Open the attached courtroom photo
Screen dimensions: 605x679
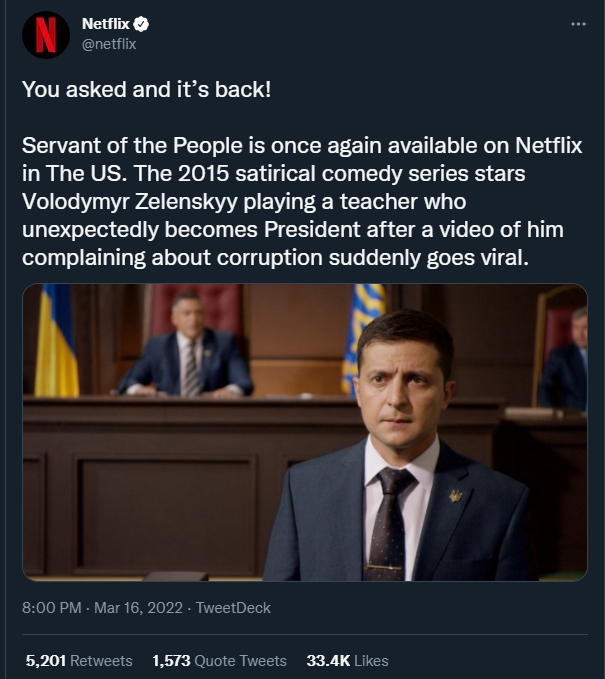[x=304, y=432]
